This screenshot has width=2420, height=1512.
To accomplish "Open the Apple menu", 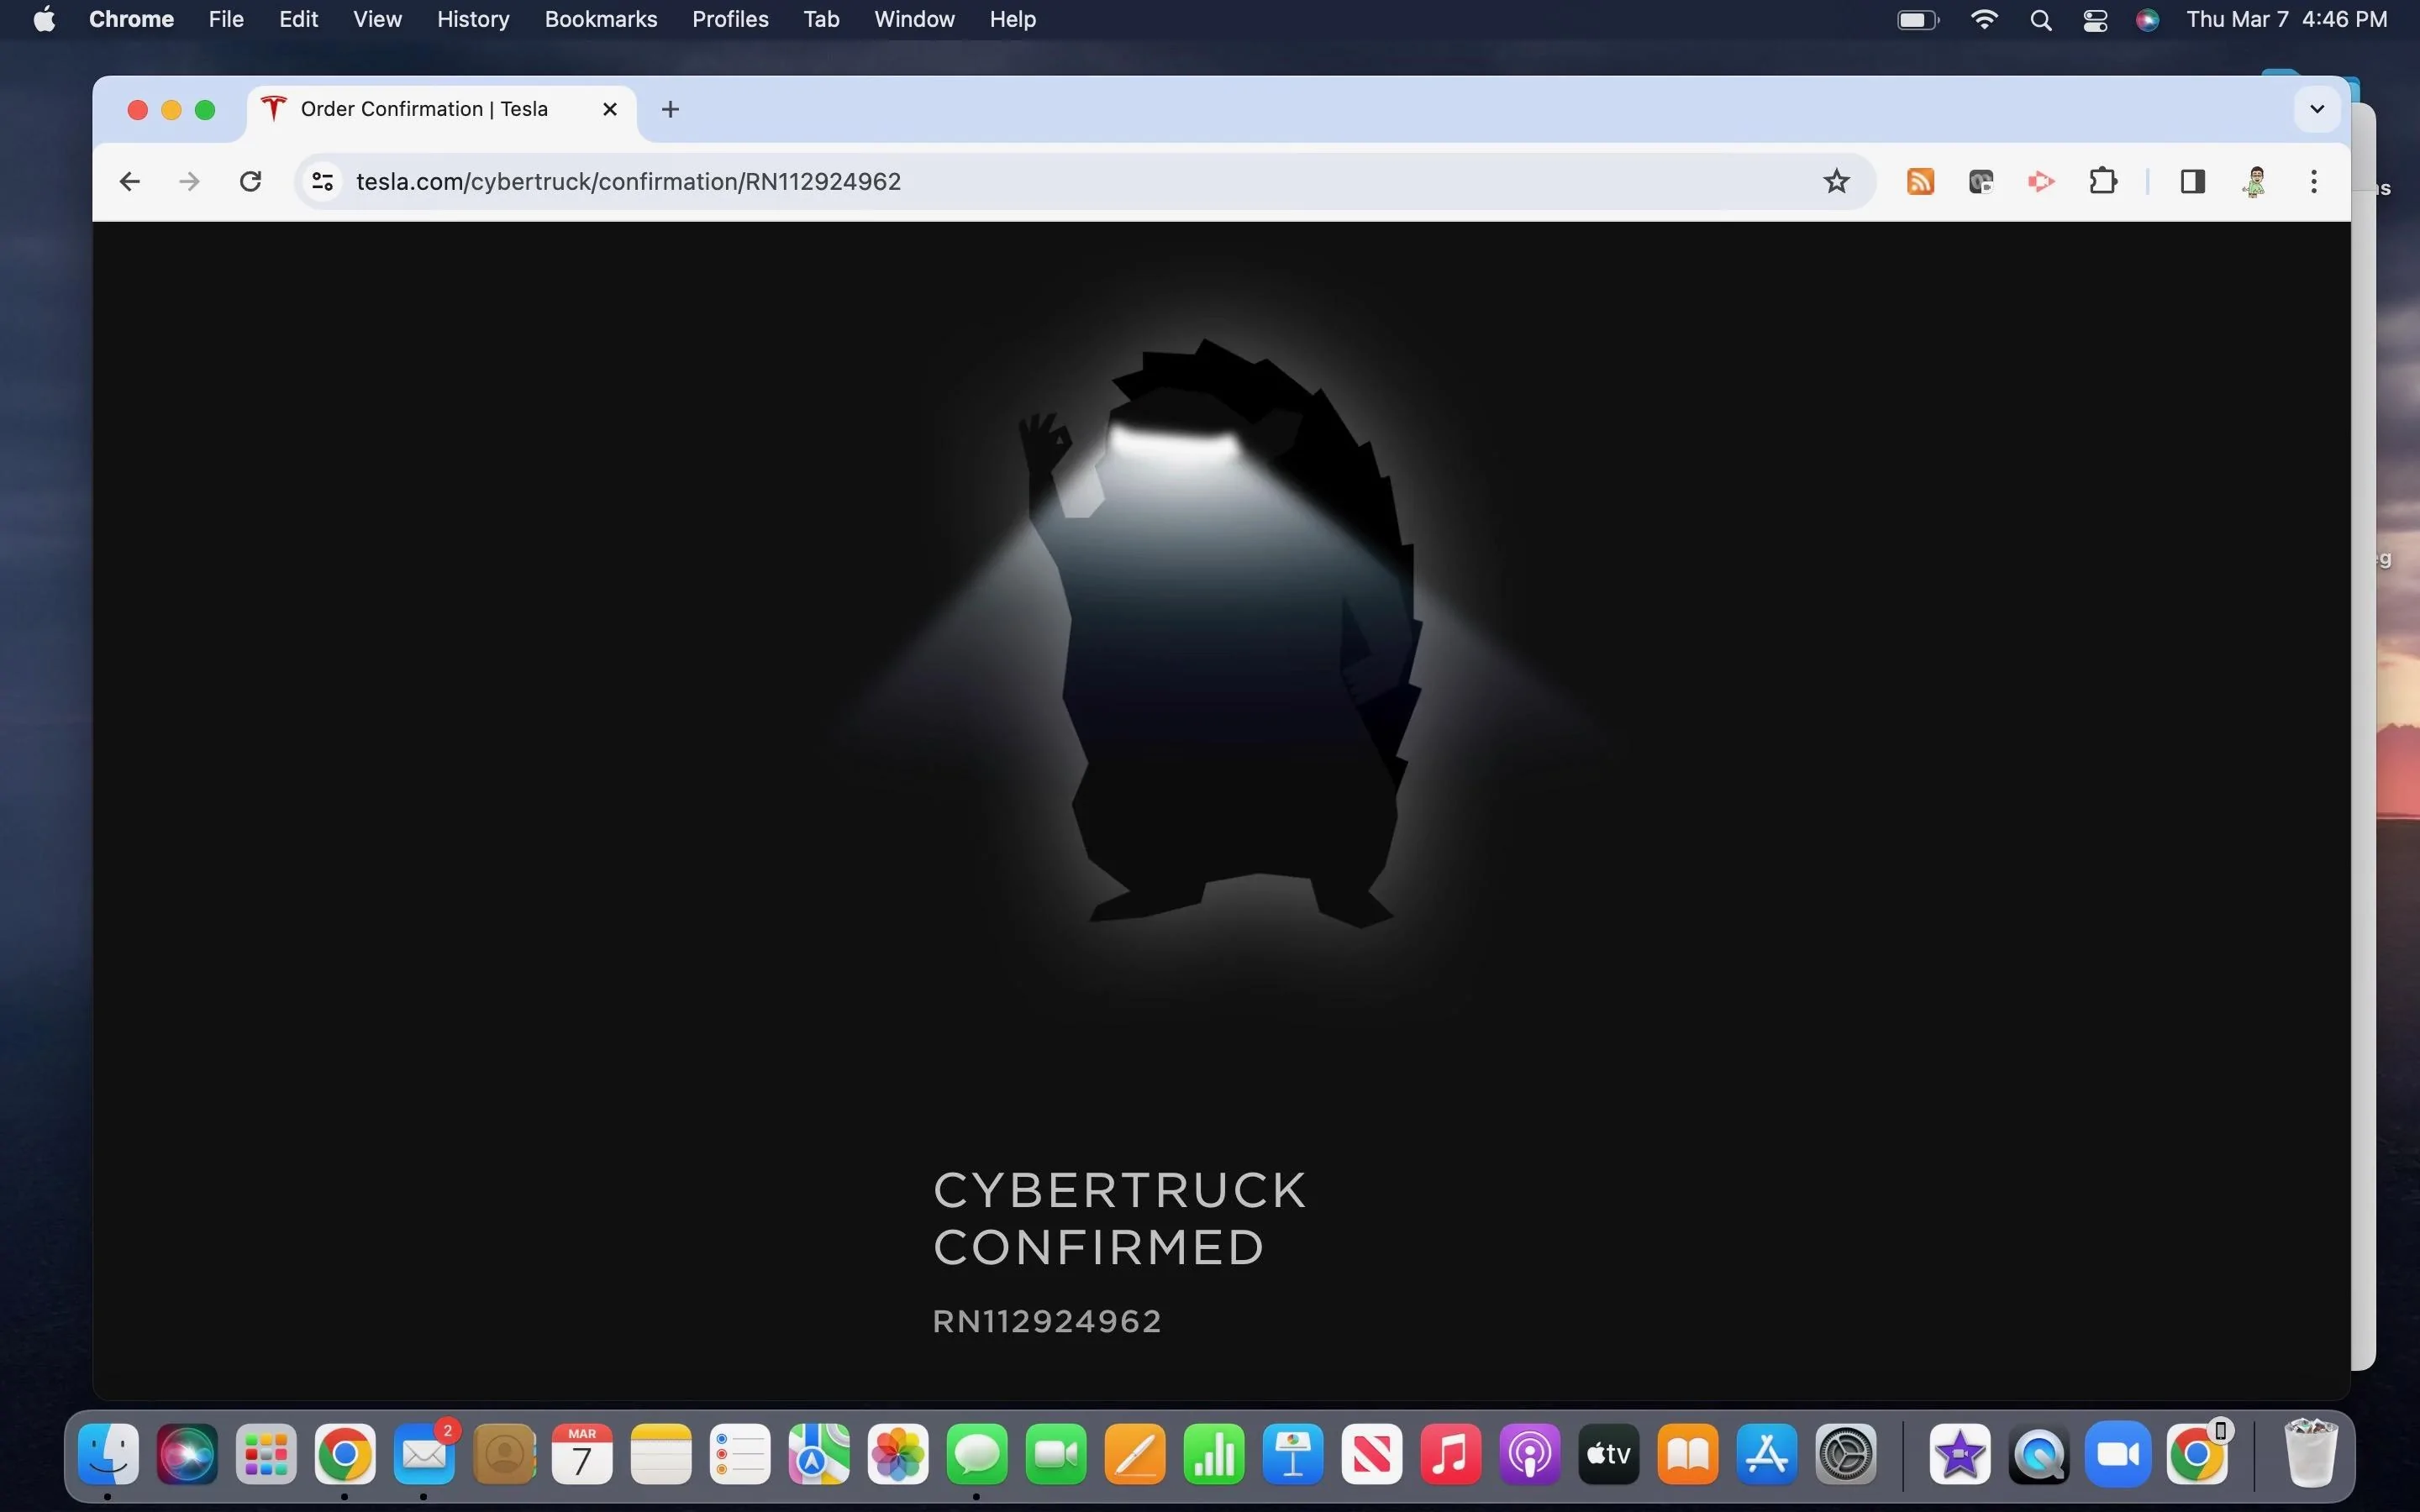I will coord(44,19).
